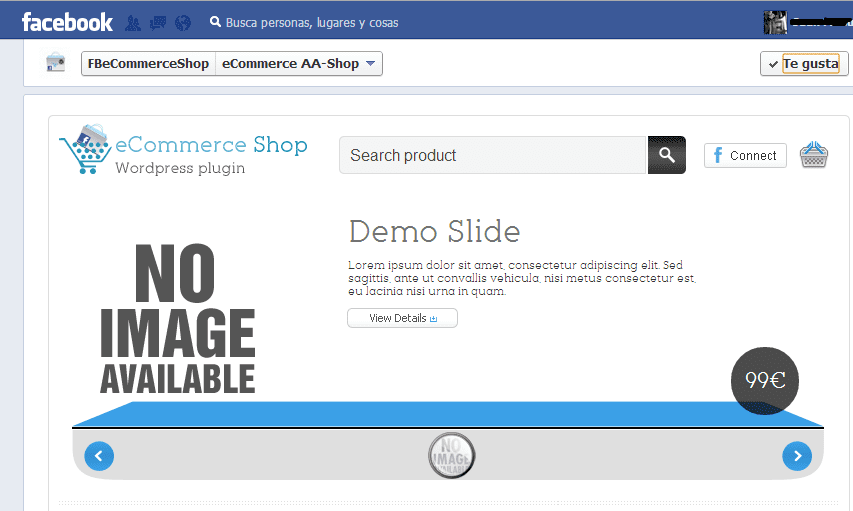The image size is (853, 511).
Task: Open the messages icon in the Facebook bar
Action: [x=158, y=23]
